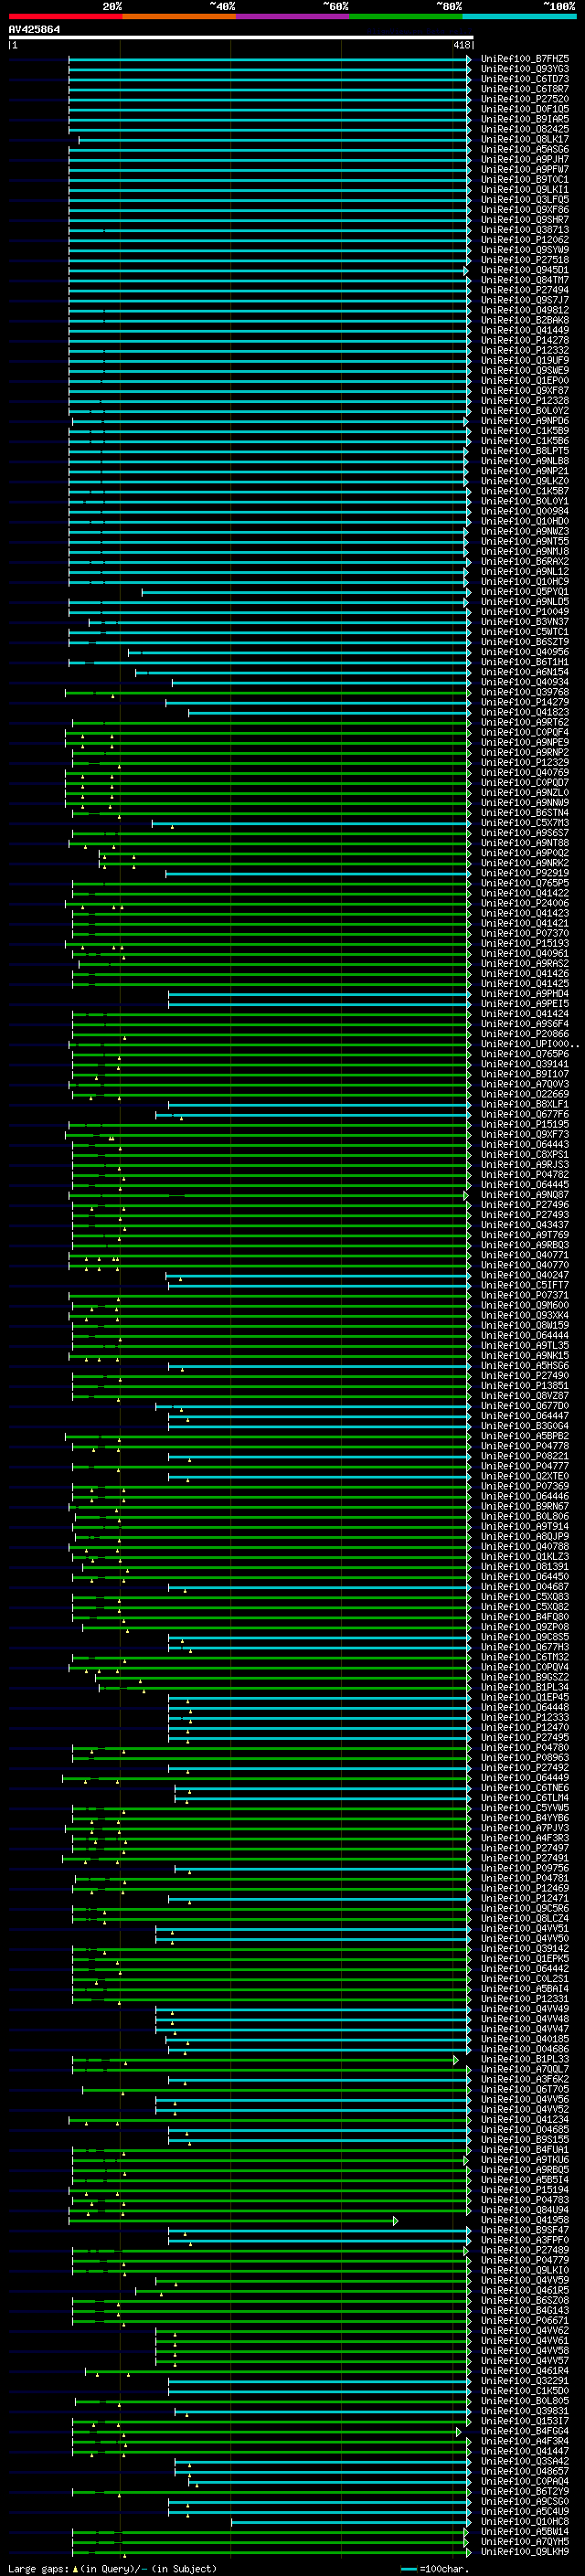This screenshot has width=585, height=2576.
Task: Open hit UniRef100_C8XPS1
Action: (x=524, y=1155)
